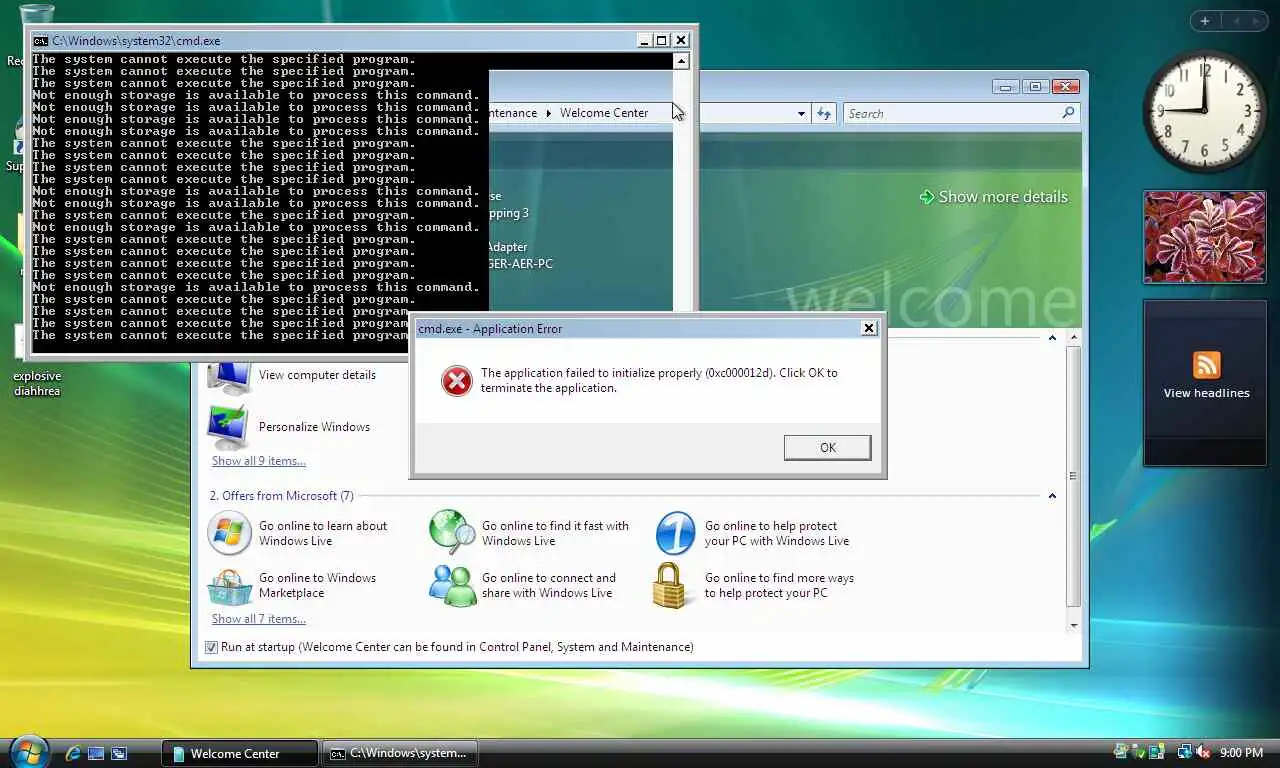1280x768 pixels.
Task: Click the Personalize Windows icon
Action: (x=229, y=428)
